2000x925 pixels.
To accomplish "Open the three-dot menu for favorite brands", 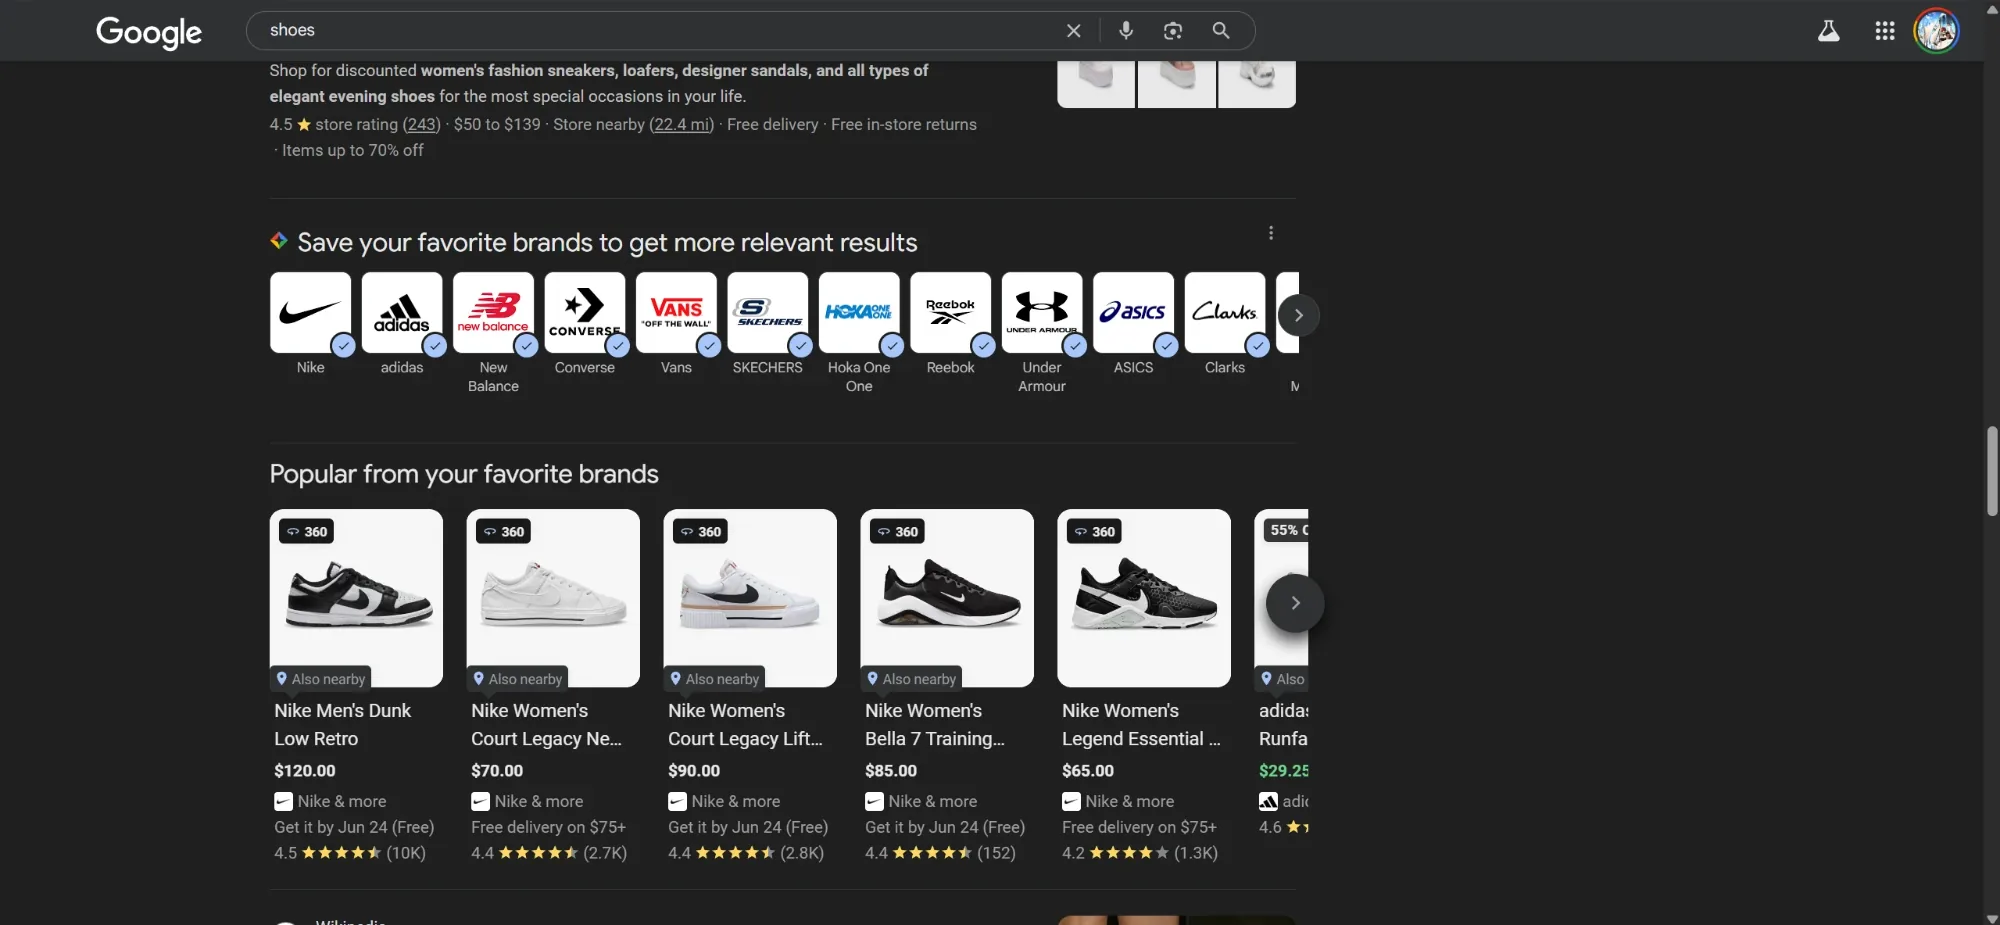I will tap(1271, 233).
